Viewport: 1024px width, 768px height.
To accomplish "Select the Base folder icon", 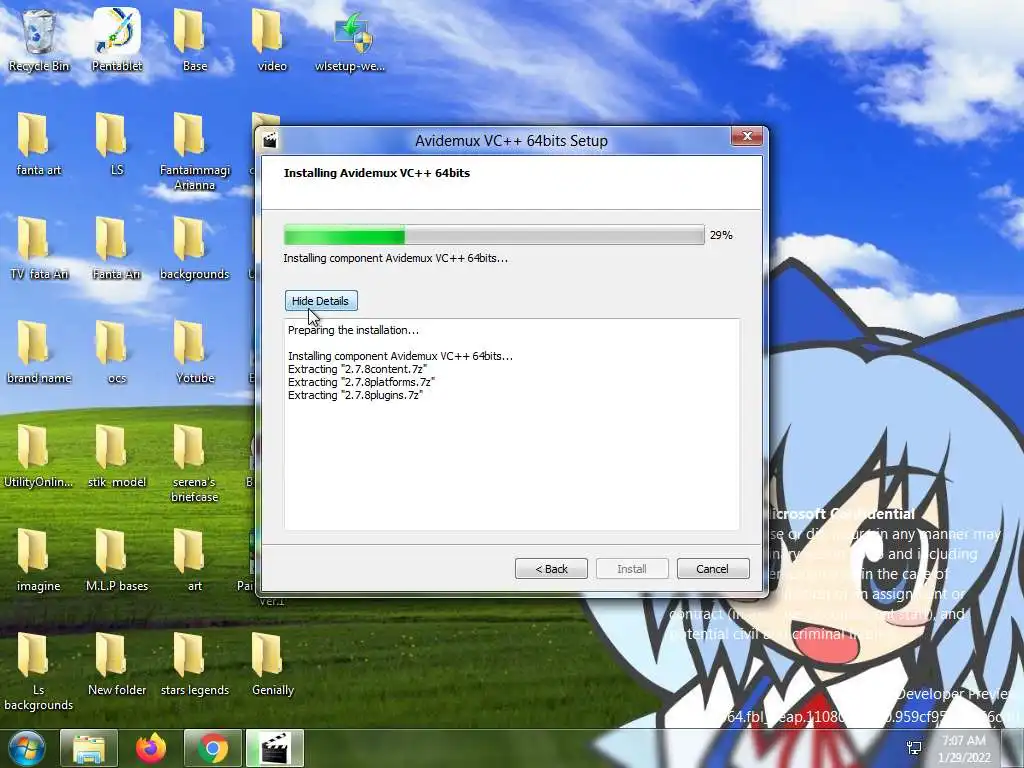I will (195, 39).
